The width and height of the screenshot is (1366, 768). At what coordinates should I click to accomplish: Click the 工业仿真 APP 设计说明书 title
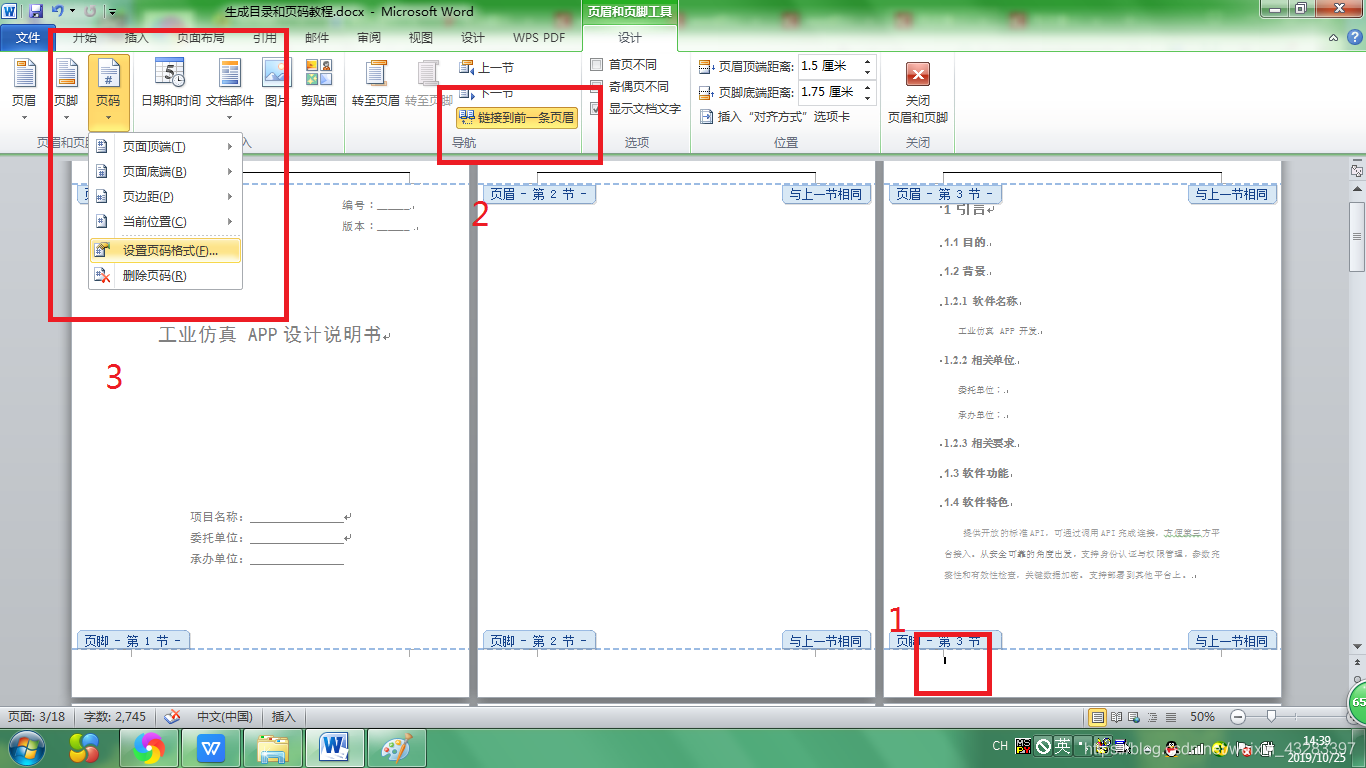pyautogui.click(x=270, y=335)
